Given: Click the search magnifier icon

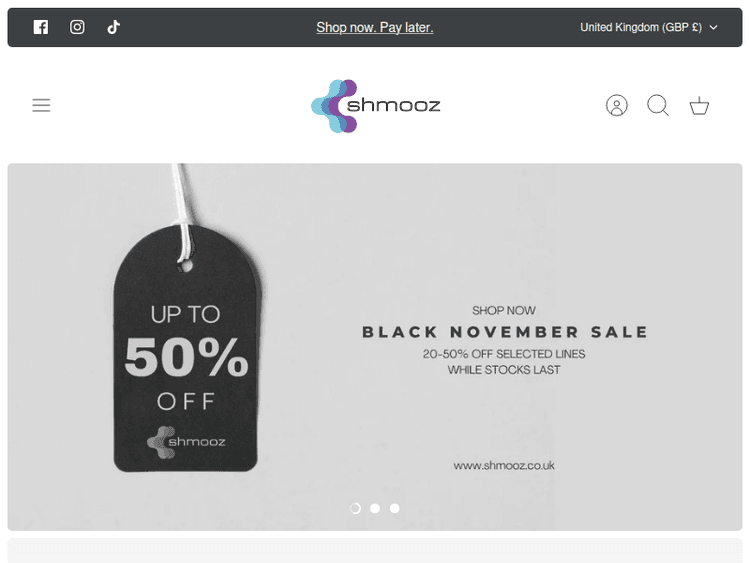Looking at the screenshot, I should (x=658, y=105).
